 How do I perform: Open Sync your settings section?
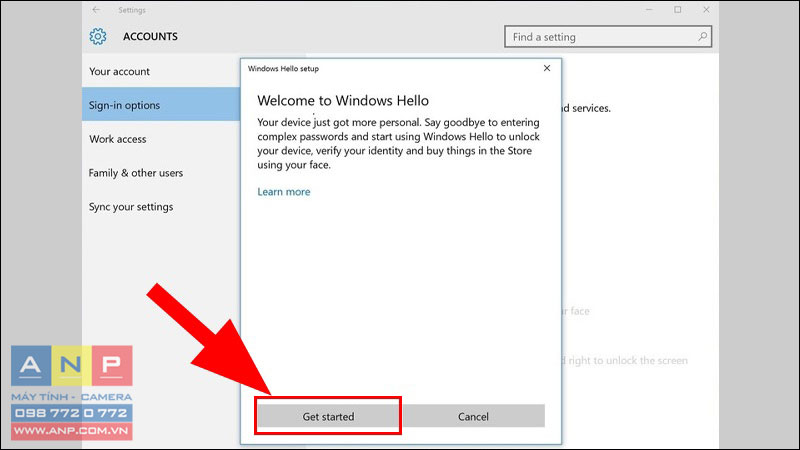tap(161, 207)
